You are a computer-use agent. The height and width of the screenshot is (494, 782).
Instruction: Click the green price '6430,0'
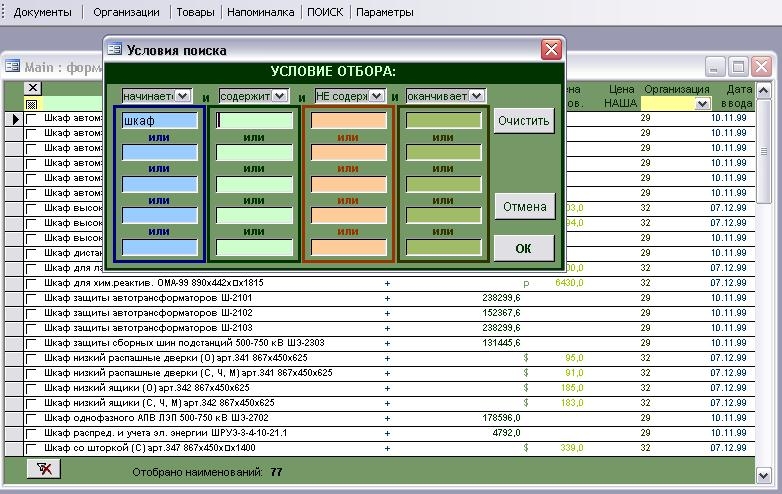pyautogui.click(x=569, y=283)
